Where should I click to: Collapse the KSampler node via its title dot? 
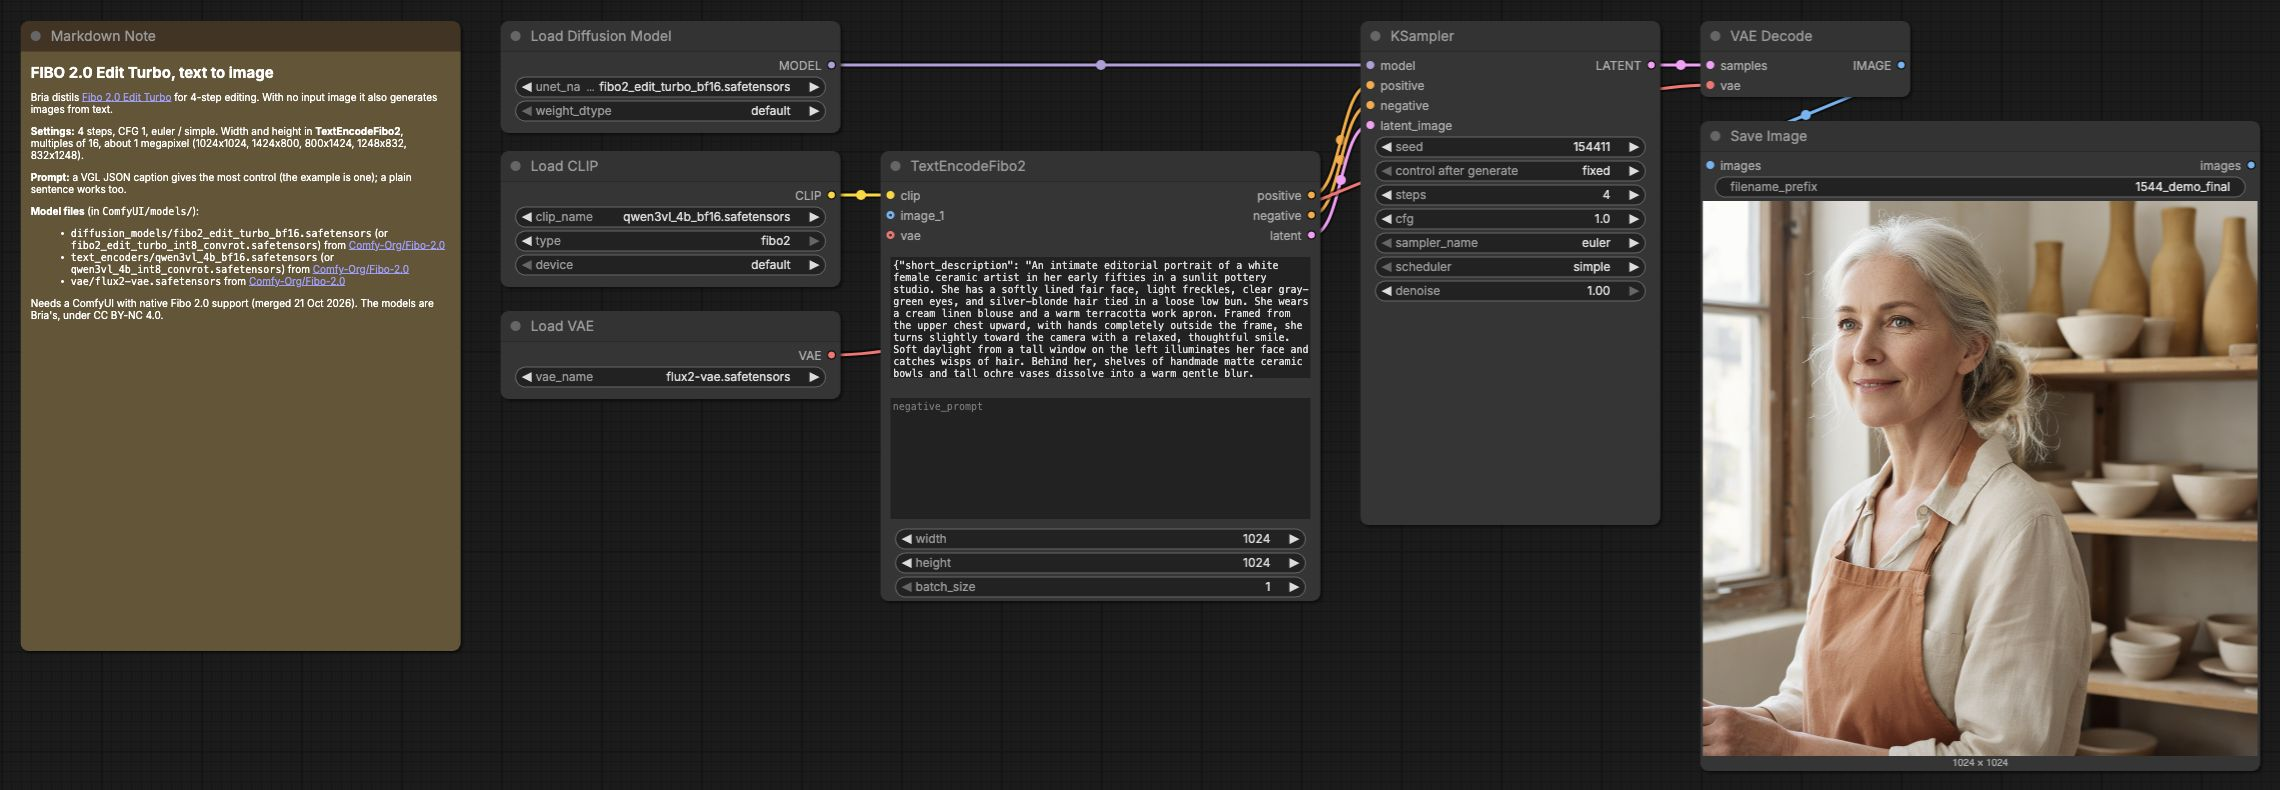click(x=1376, y=36)
